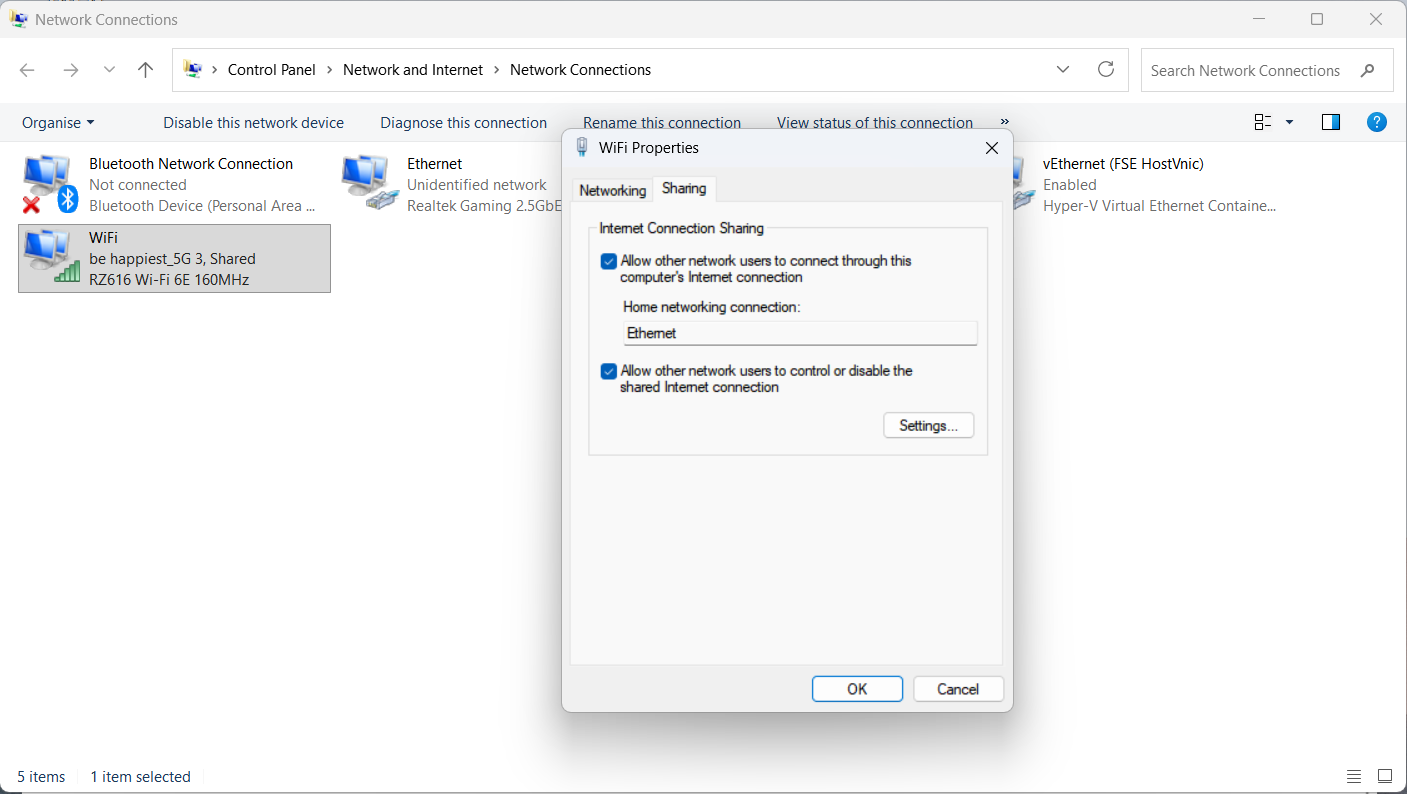Uncheck allowing others to control shared connection
The width and height of the screenshot is (1407, 794).
609,371
